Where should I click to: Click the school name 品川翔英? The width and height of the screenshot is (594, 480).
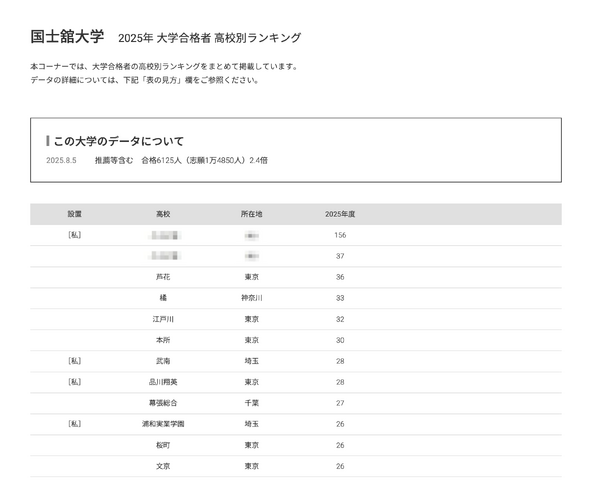(x=163, y=382)
